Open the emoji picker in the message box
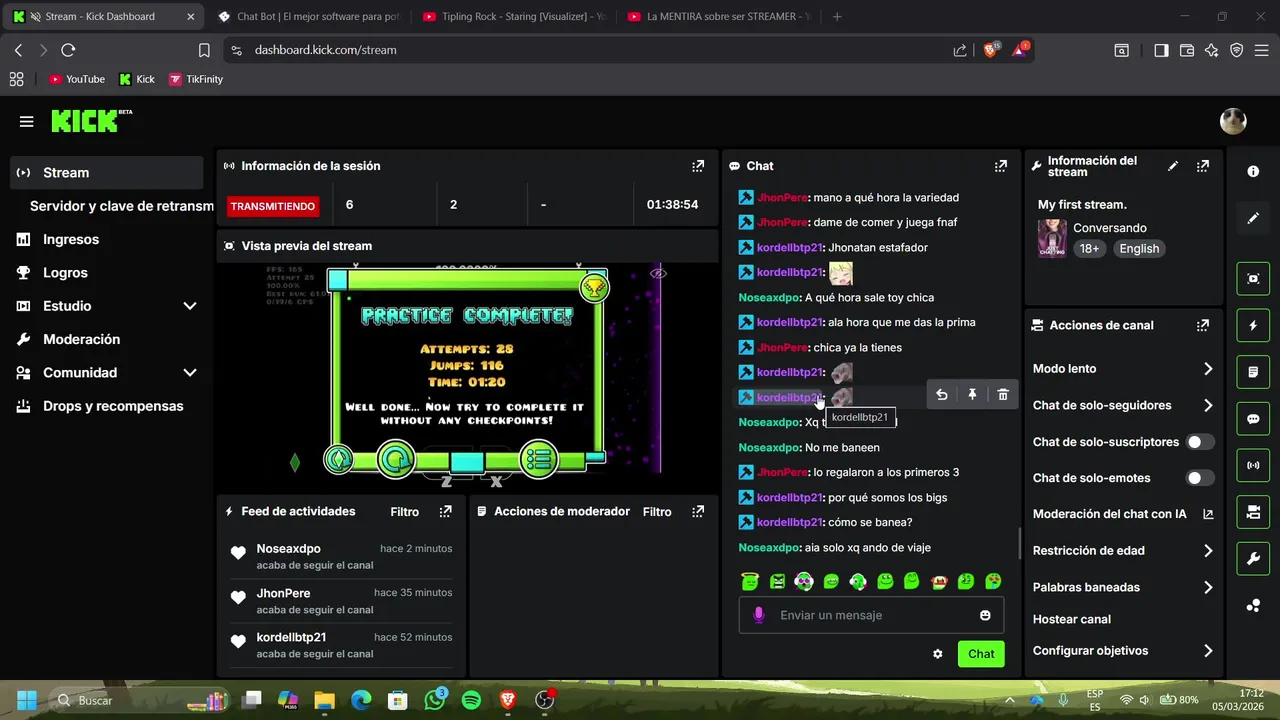 tap(985, 615)
